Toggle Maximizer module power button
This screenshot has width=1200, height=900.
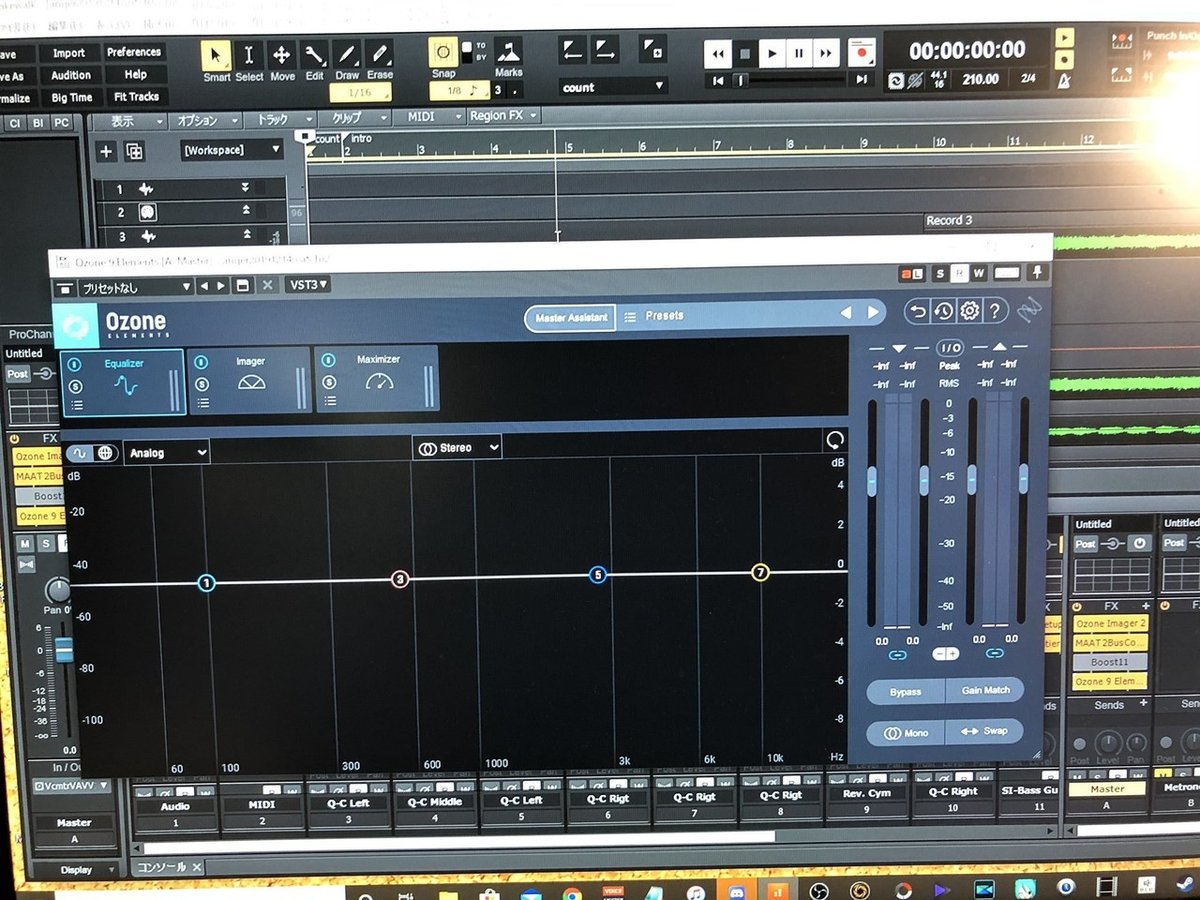point(330,361)
